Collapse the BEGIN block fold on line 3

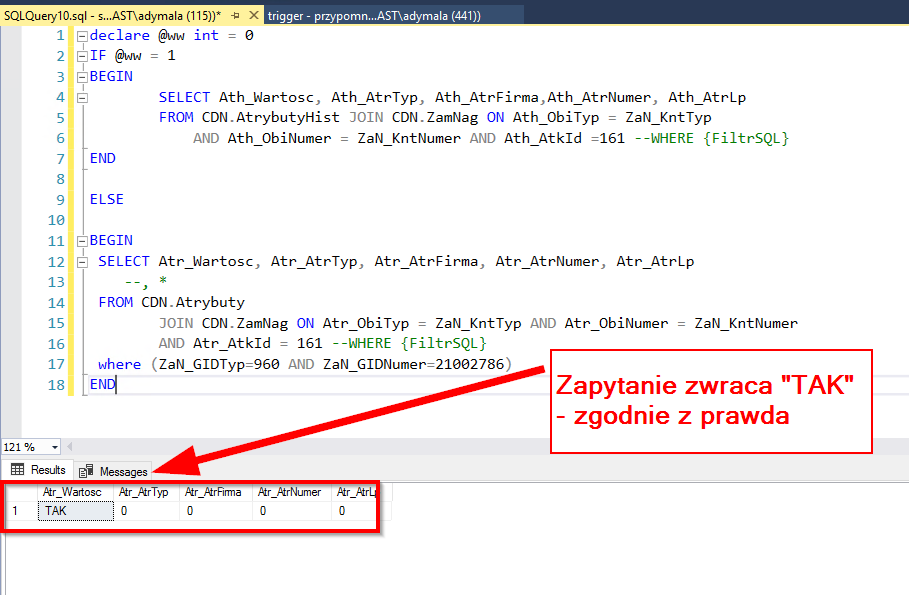tap(80, 76)
